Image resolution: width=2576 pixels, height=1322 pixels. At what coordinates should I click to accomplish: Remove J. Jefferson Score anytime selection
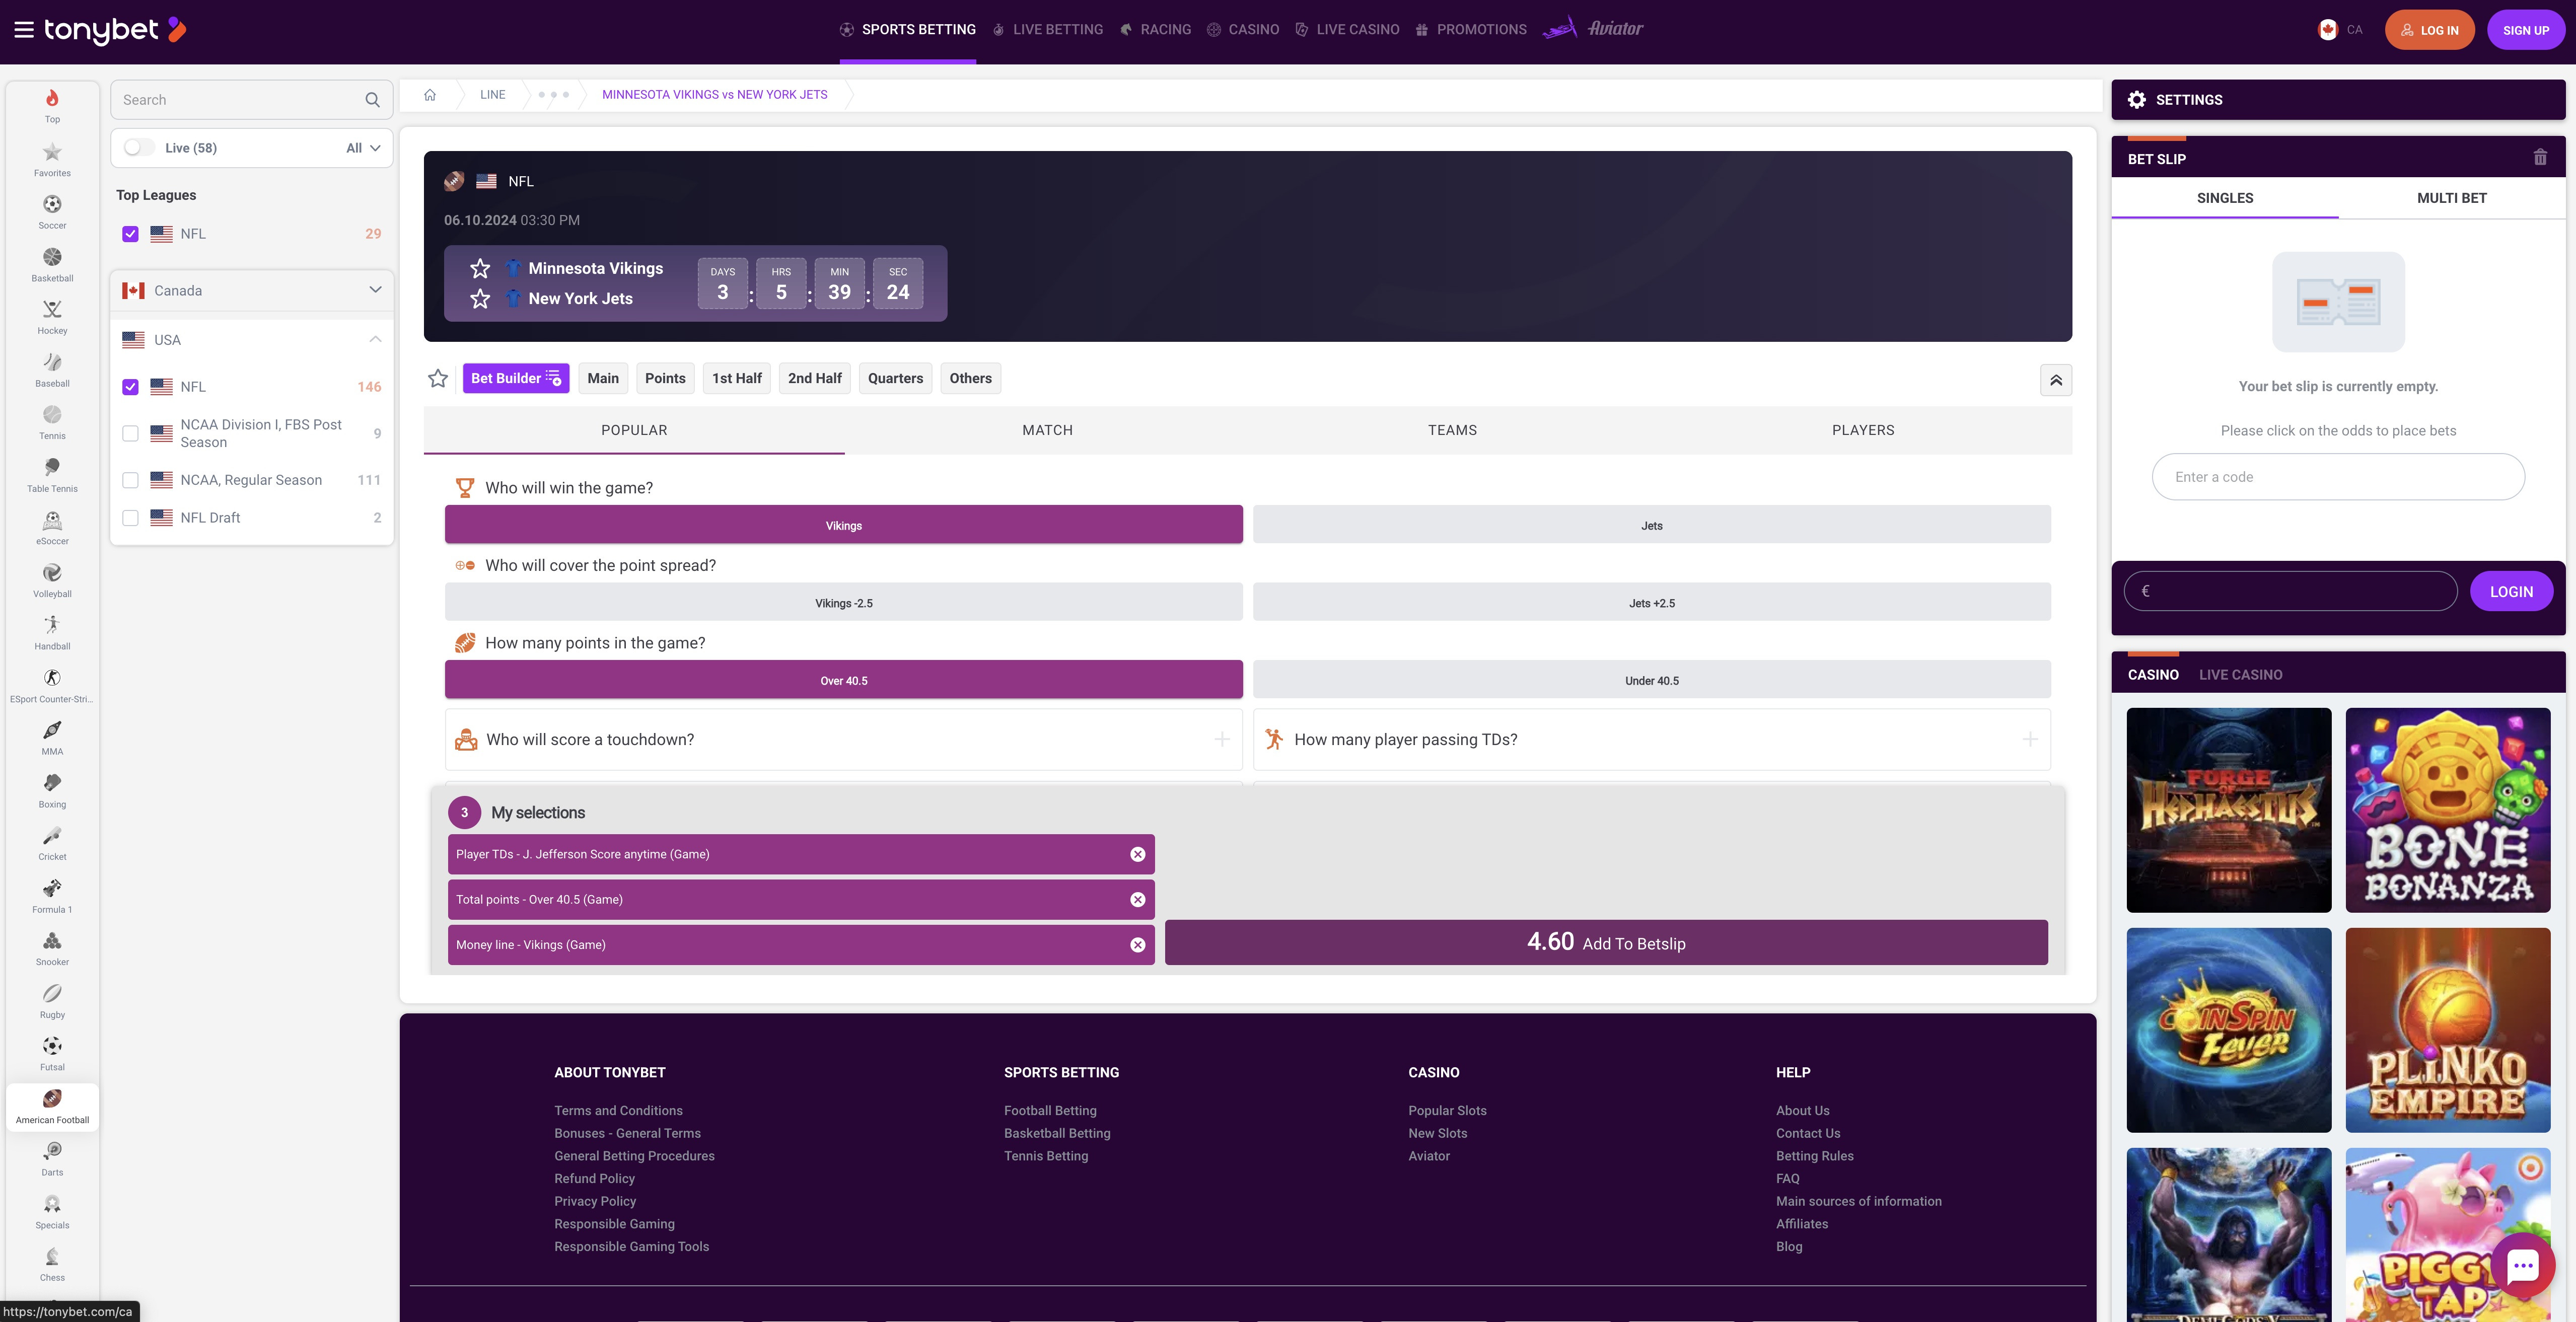pos(1137,854)
